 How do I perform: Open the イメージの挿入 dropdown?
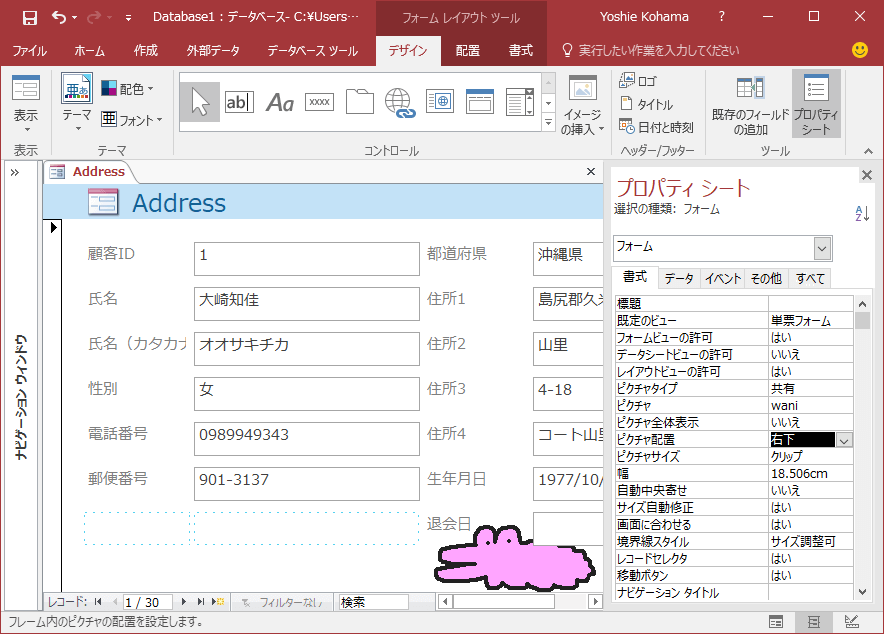click(582, 105)
